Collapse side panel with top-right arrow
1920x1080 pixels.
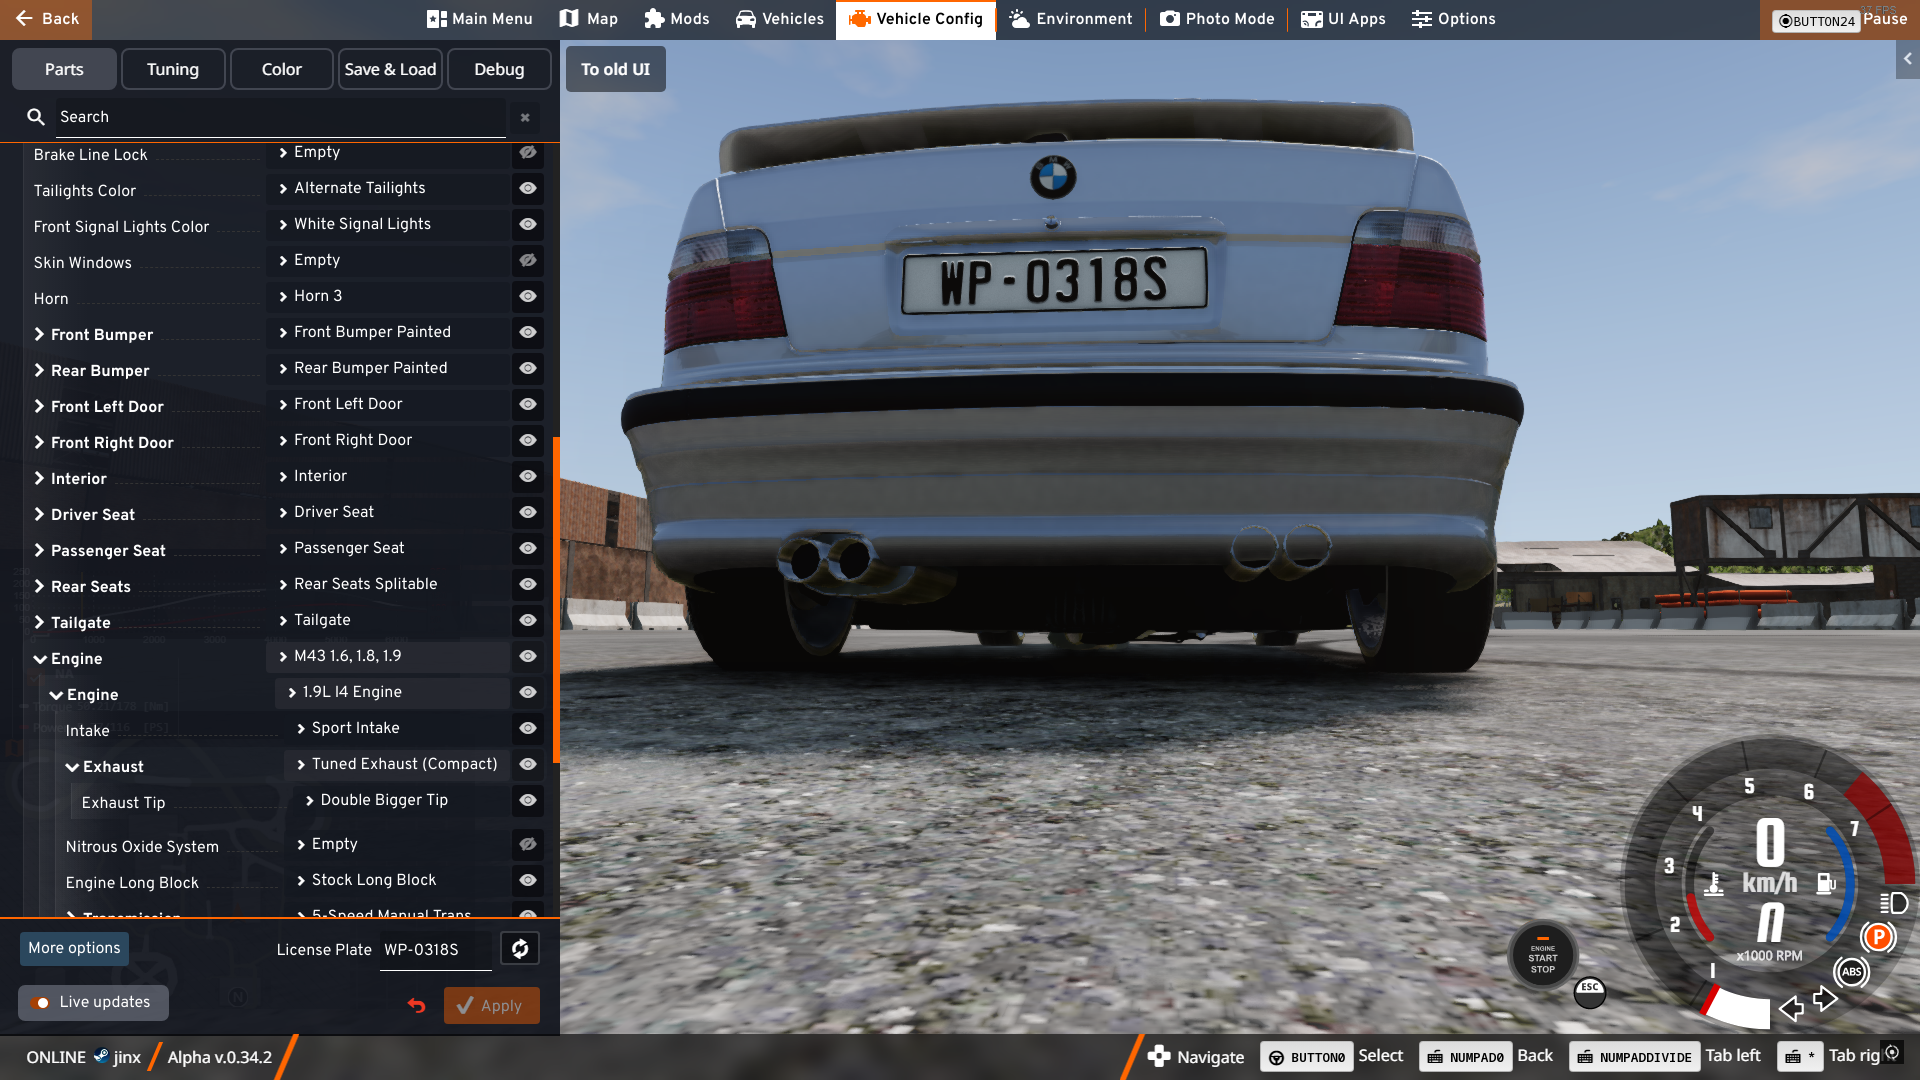click(1908, 60)
